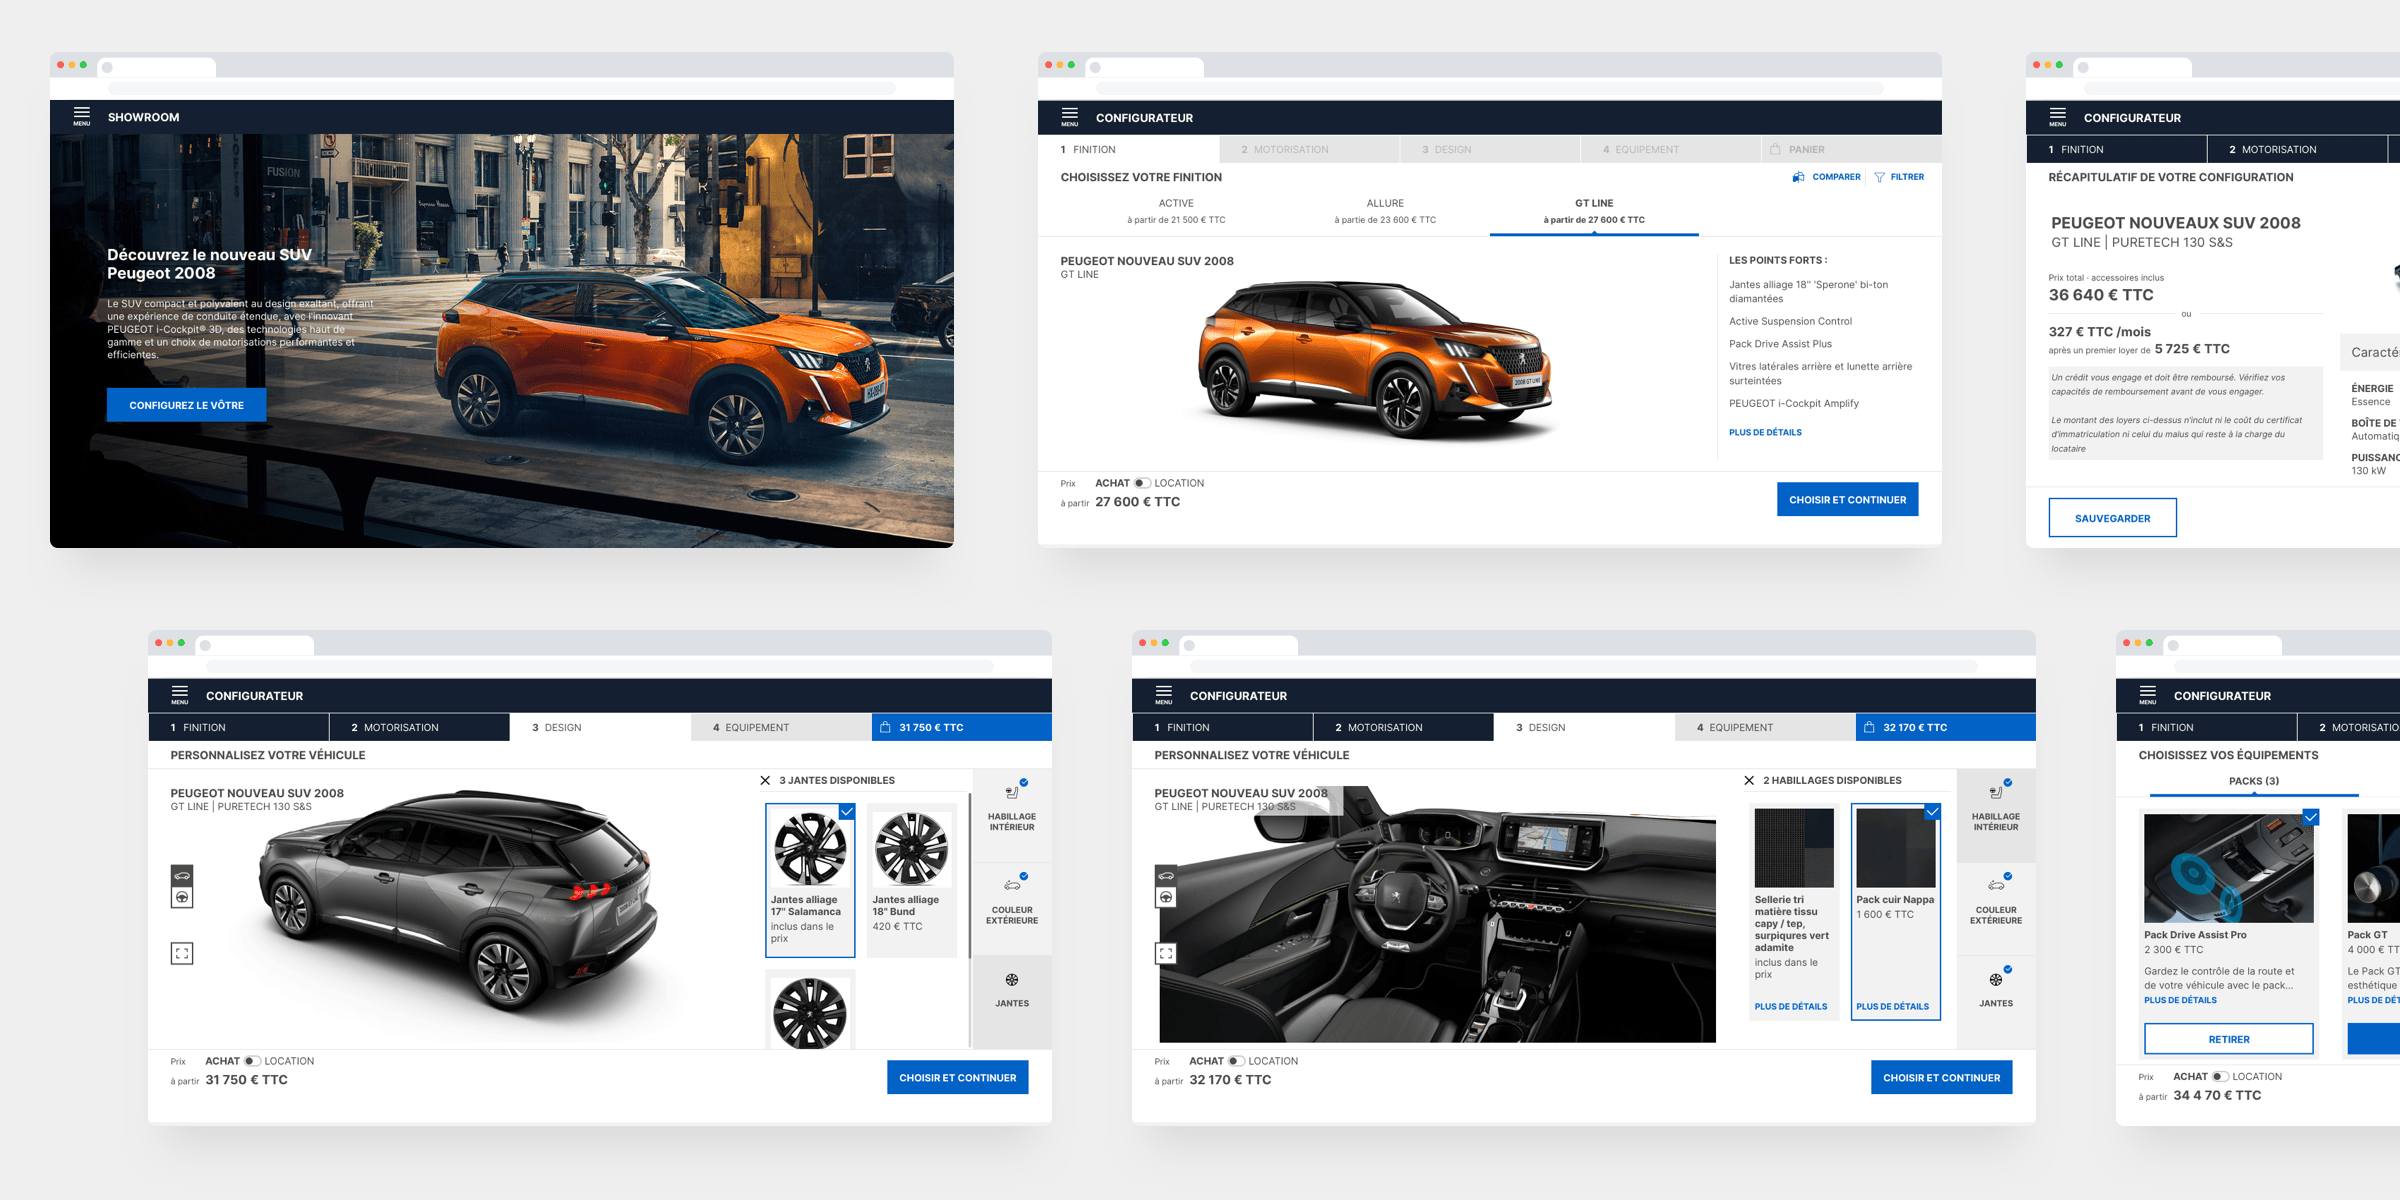Image resolution: width=2400 pixels, height=1200 pixels.
Task: Expand interior photo to fullscreen
Action: pyautogui.click(x=1166, y=953)
